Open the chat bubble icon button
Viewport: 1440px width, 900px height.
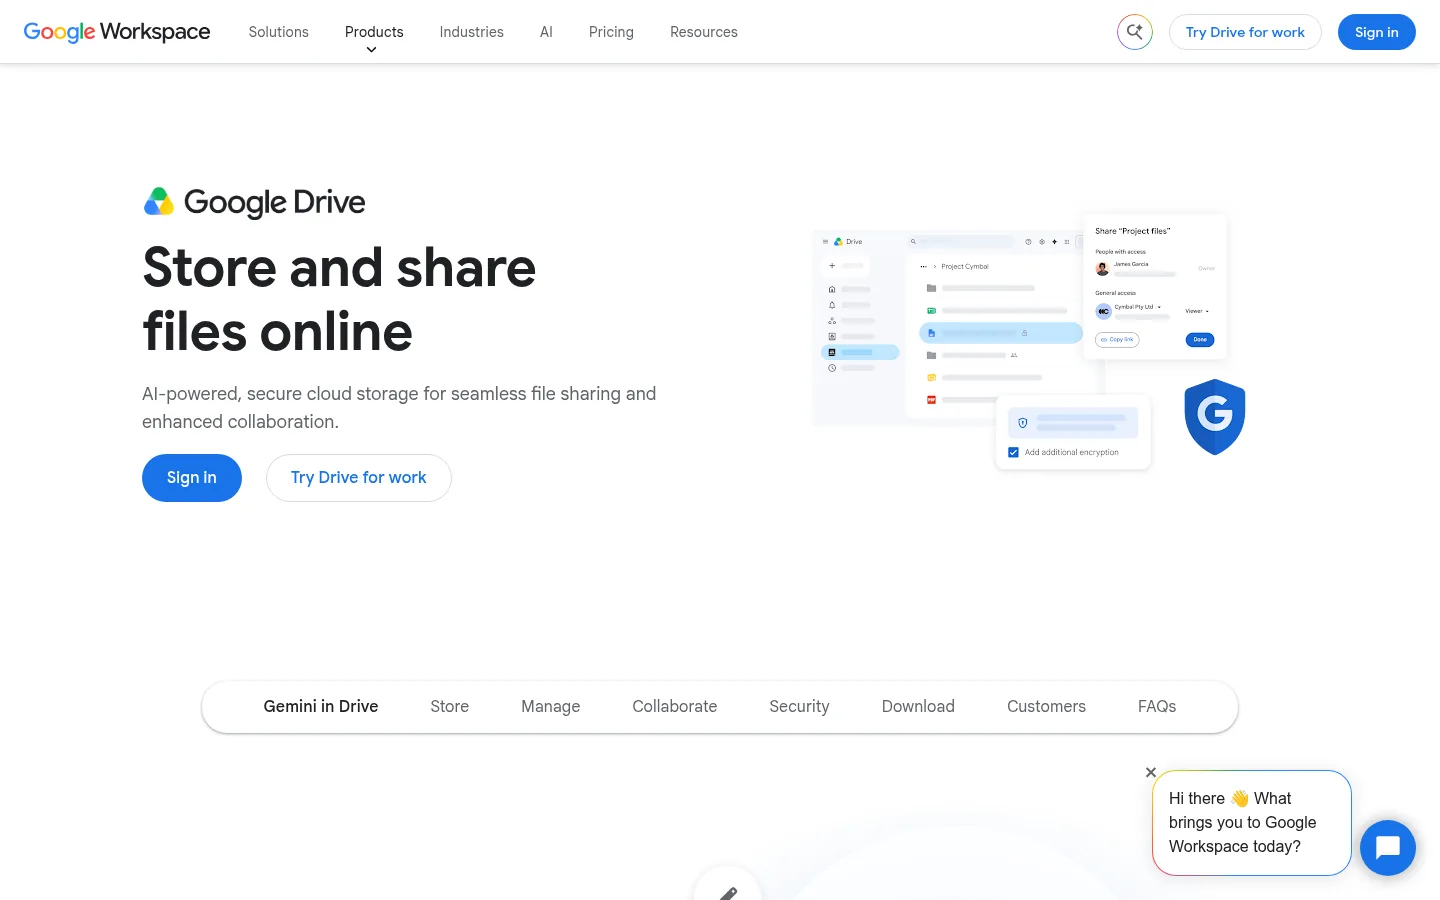pos(1388,848)
